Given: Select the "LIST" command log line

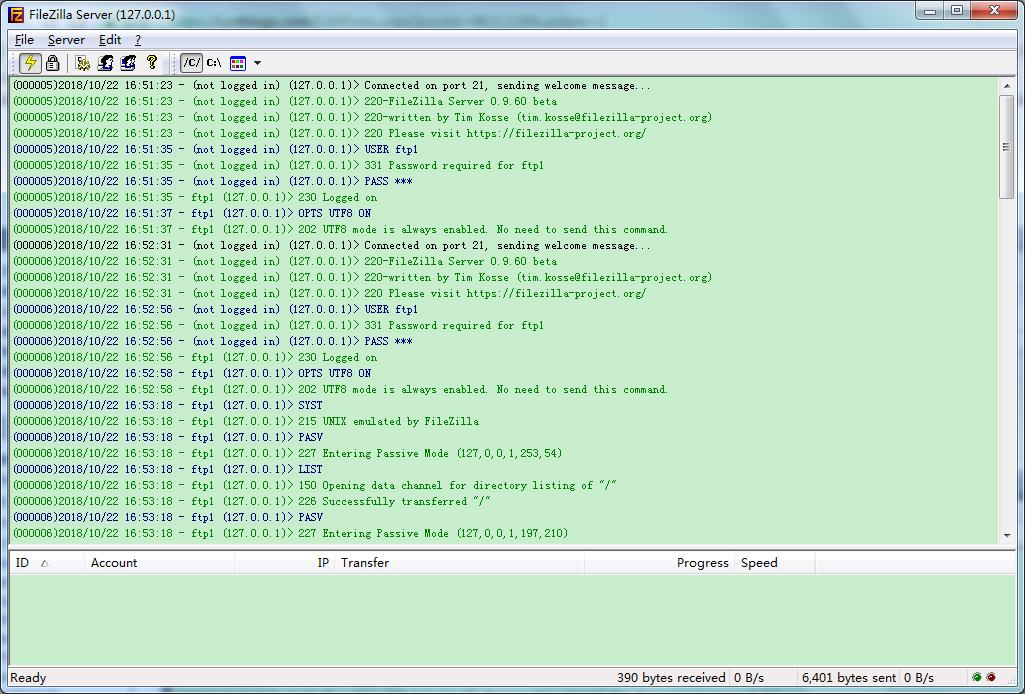Looking at the screenshot, I should 168,469.
